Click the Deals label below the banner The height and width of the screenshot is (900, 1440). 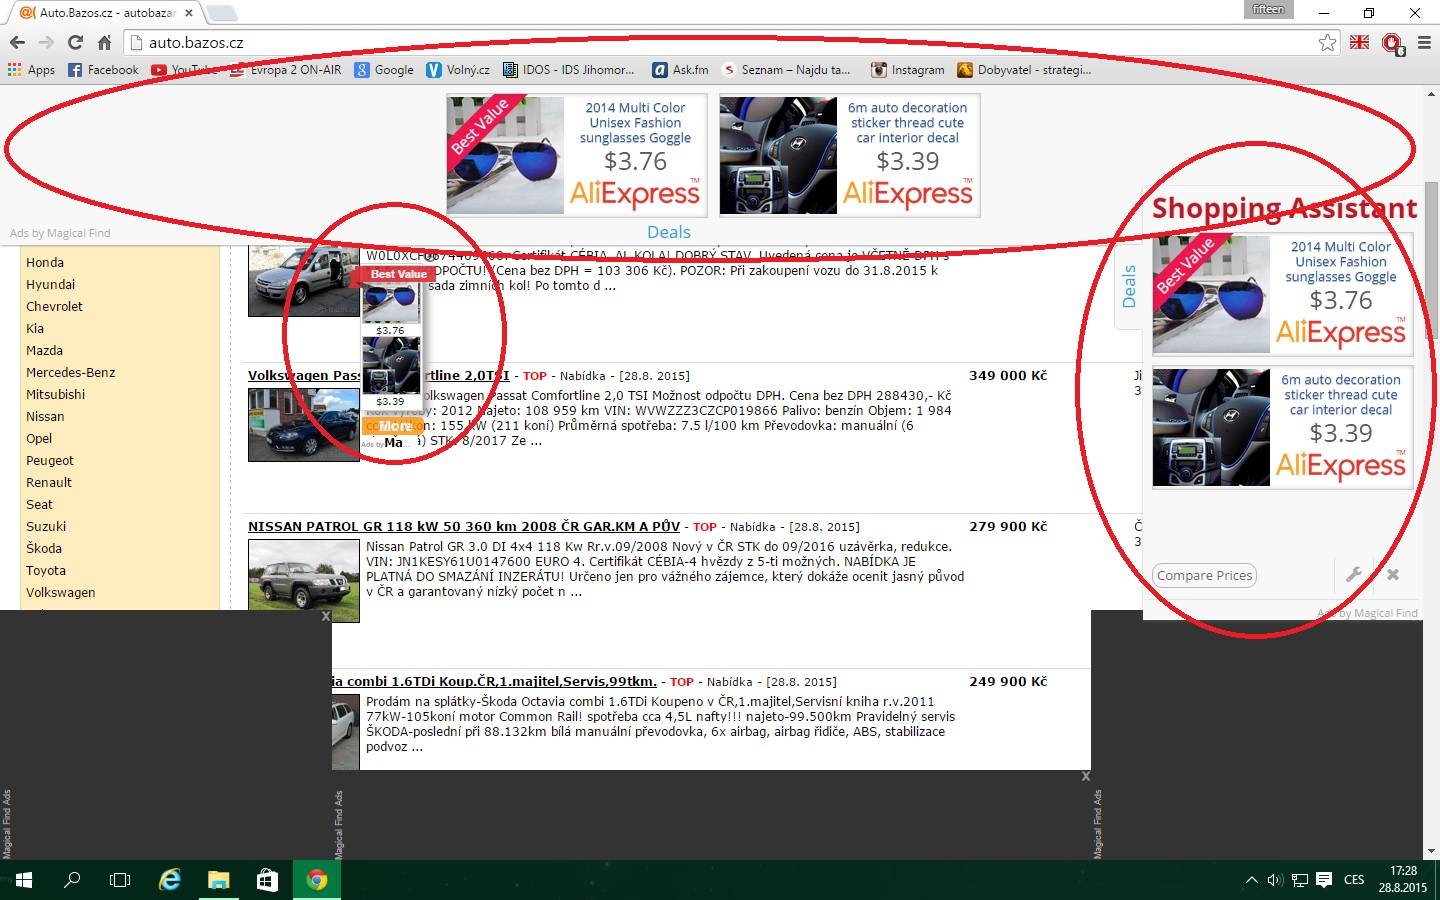pos(669,232)
